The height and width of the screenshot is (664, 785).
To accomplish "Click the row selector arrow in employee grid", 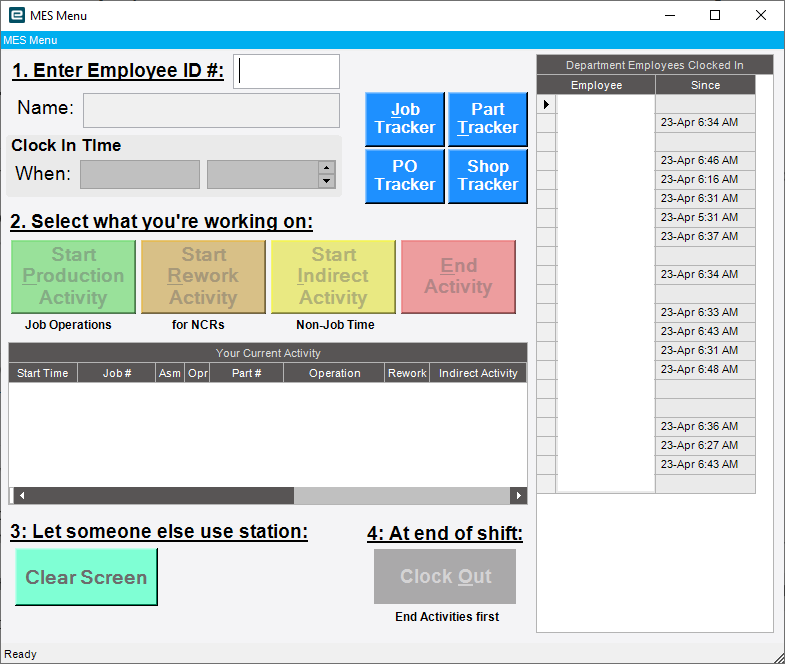I will tap(546, 104).
